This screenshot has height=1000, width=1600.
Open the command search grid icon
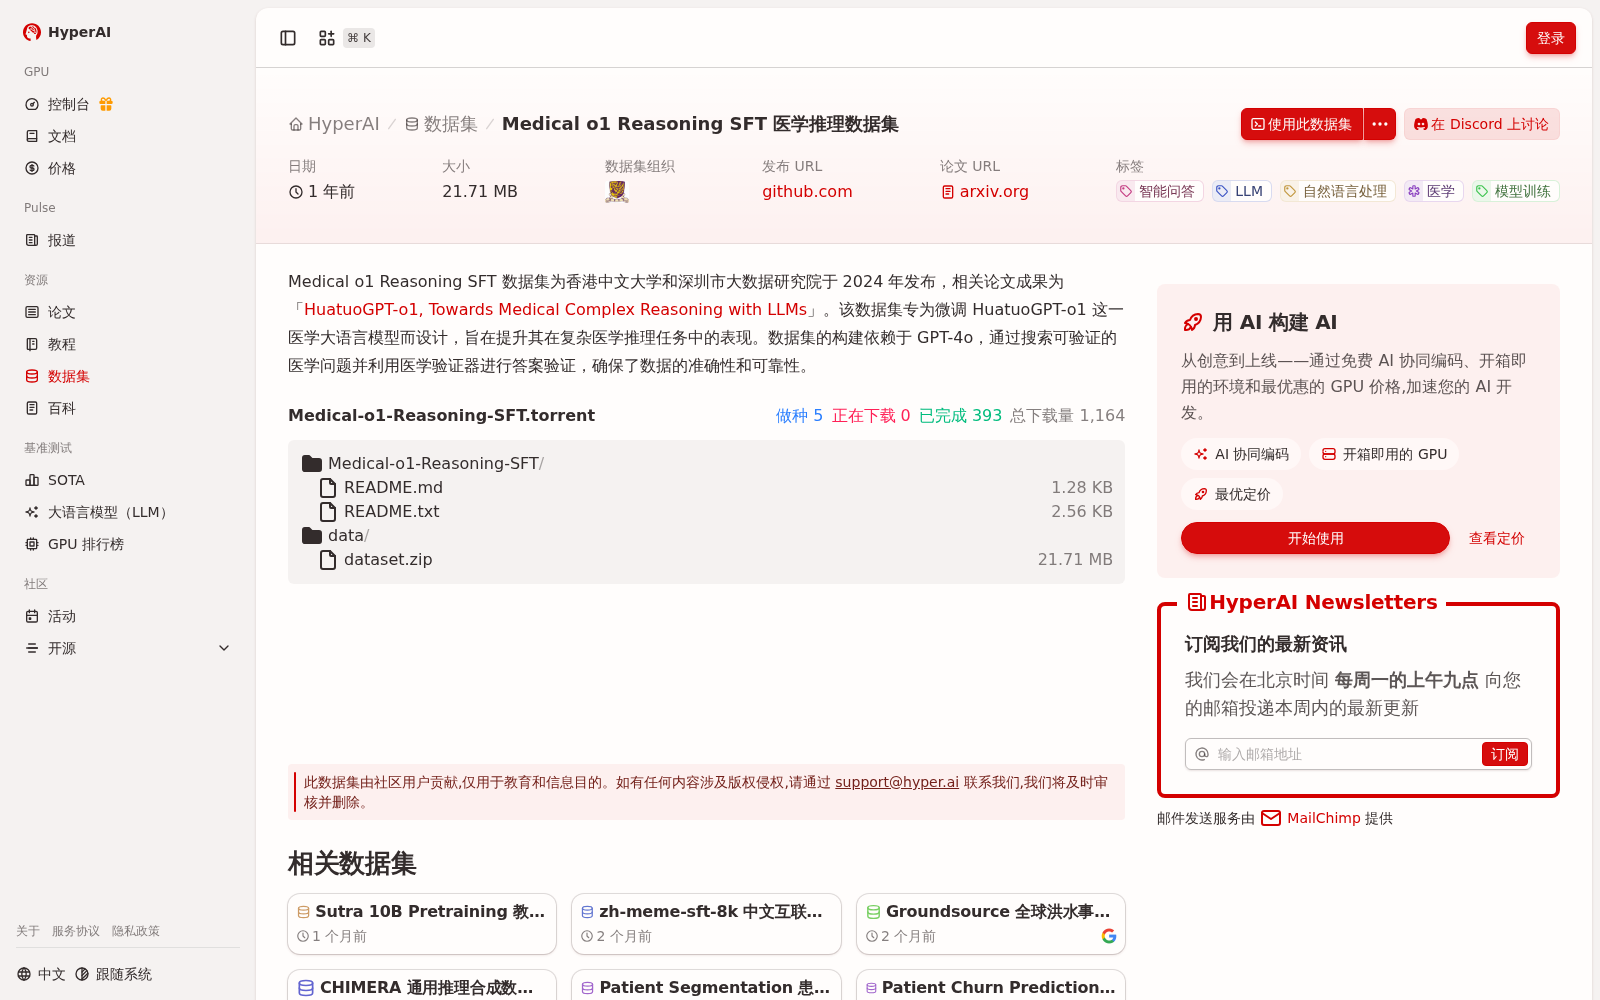click(327, 38)
